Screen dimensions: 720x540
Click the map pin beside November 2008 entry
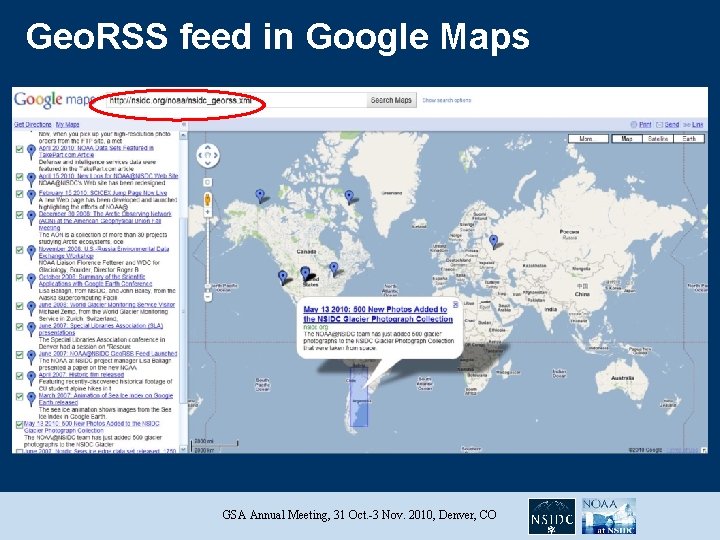(x=31, y=252)
